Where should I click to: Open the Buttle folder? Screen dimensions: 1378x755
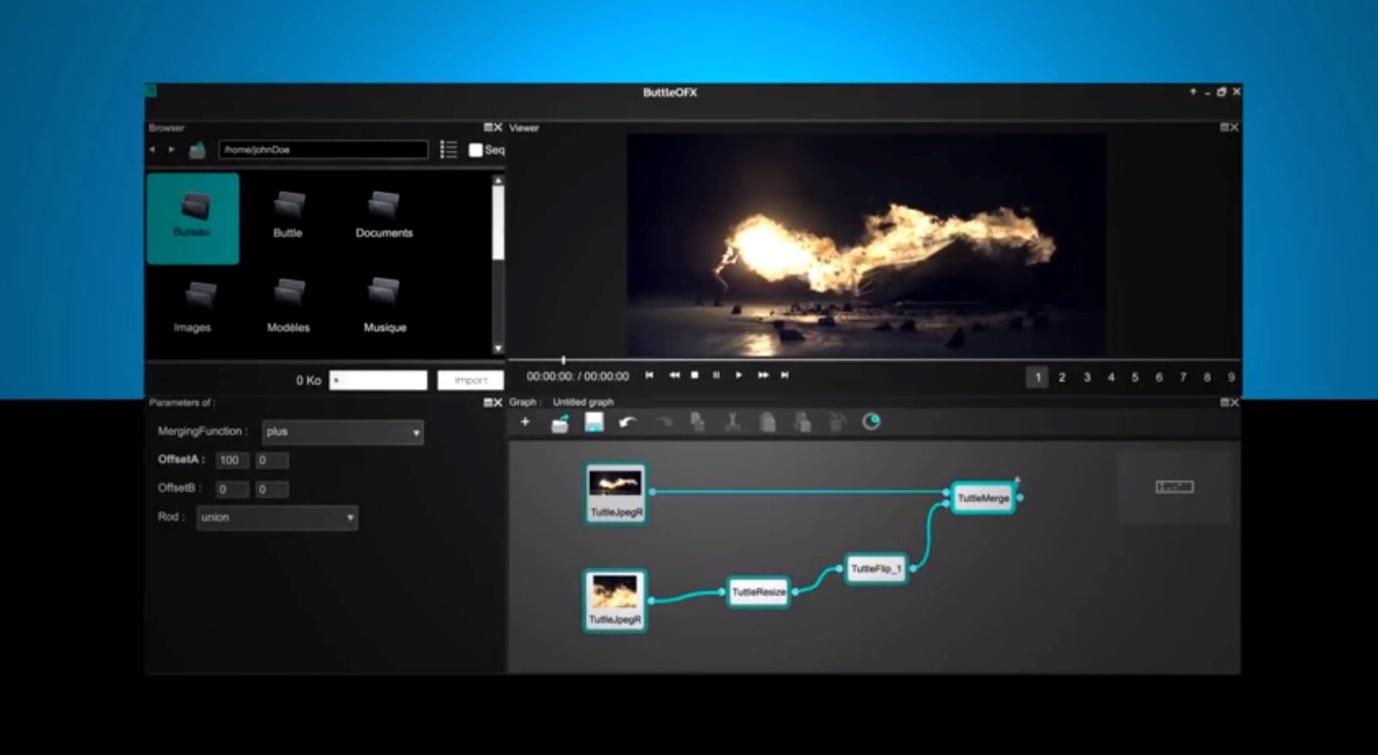pos(288,216)
